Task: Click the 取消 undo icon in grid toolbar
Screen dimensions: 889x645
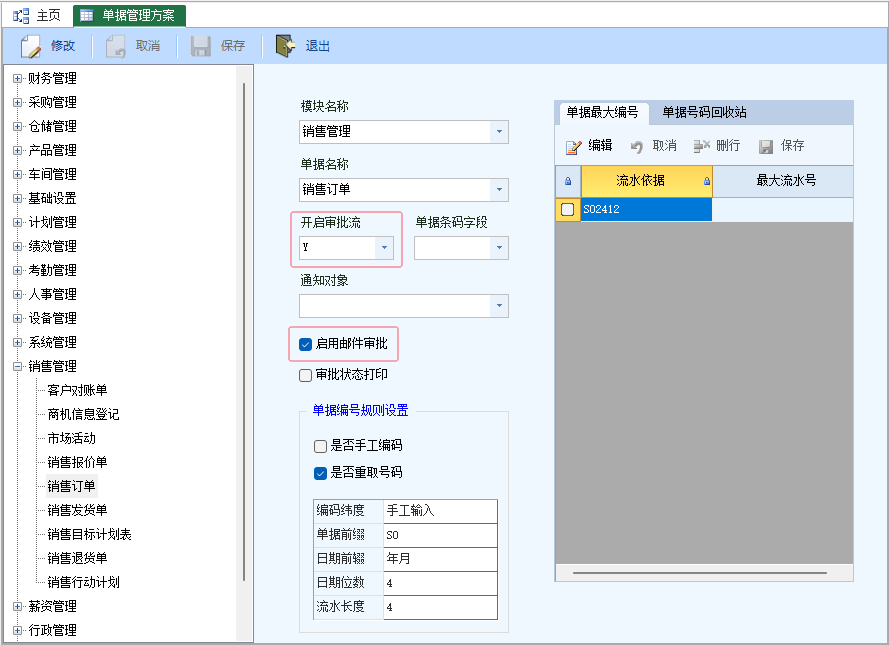Action: click(637, 147)
